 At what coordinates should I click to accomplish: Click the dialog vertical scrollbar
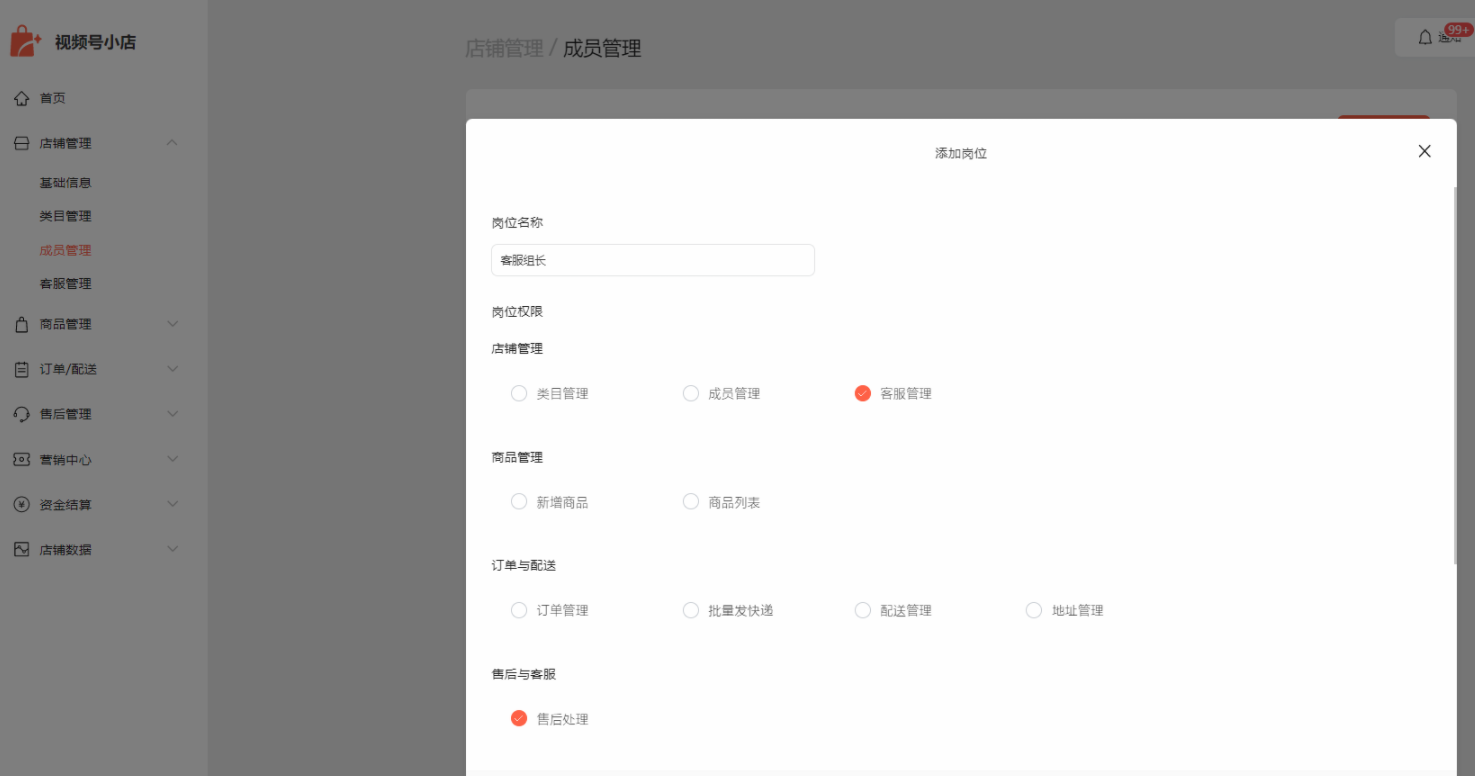[1456, 375]
